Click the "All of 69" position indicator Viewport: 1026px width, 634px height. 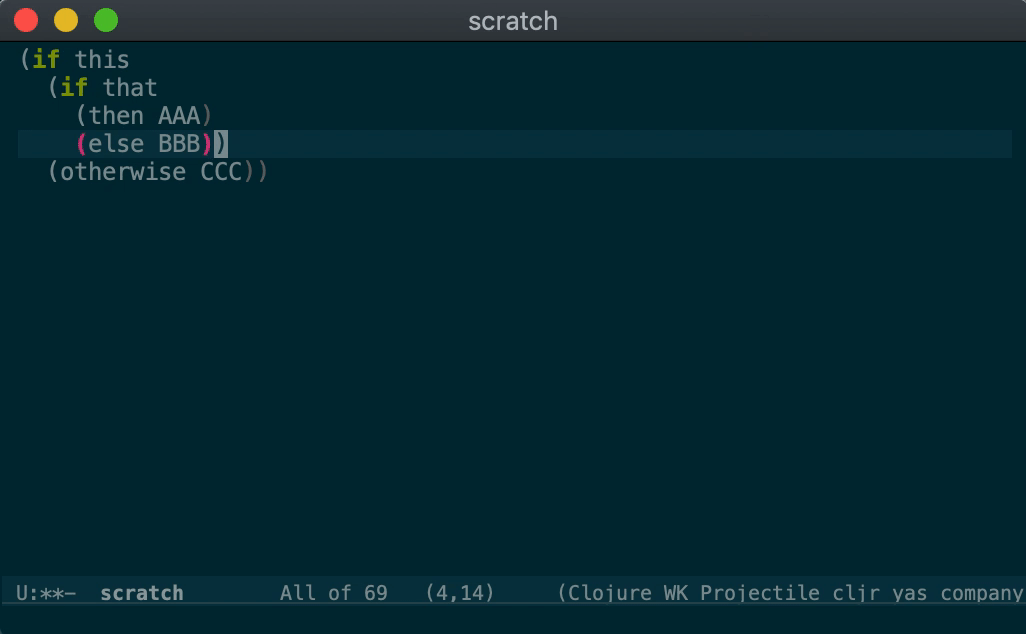[333, 593]
